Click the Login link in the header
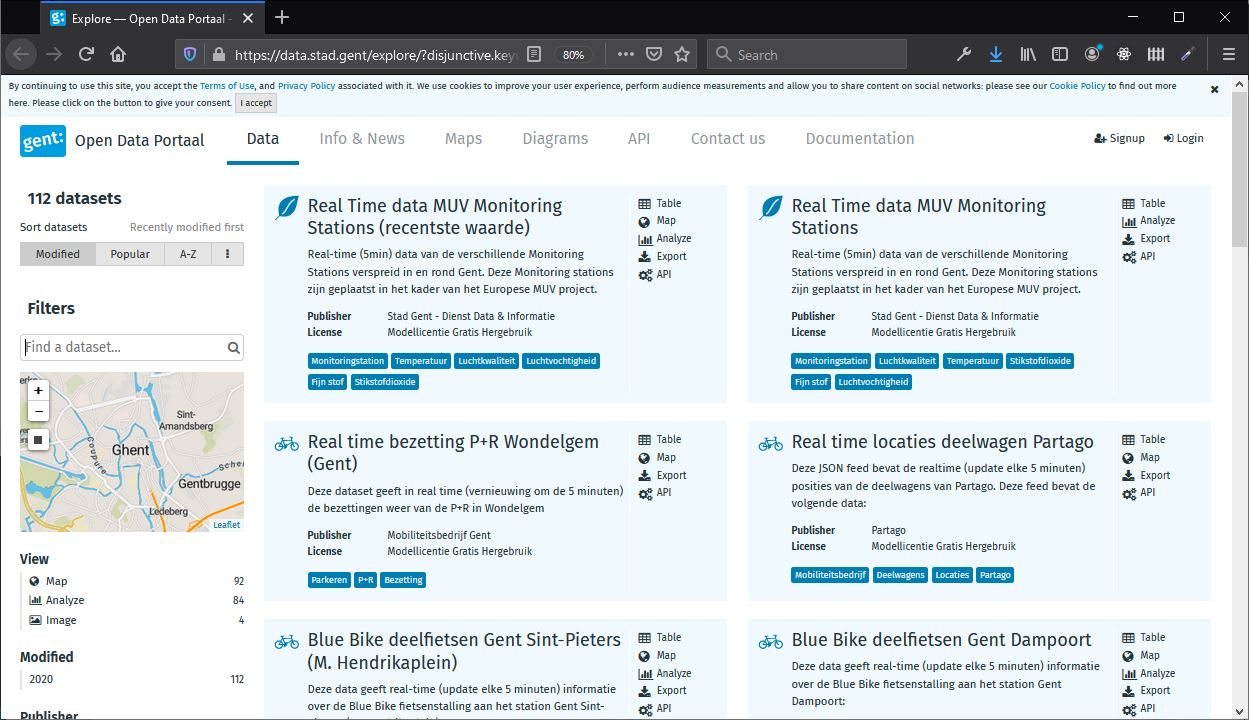 point(1183,138)
